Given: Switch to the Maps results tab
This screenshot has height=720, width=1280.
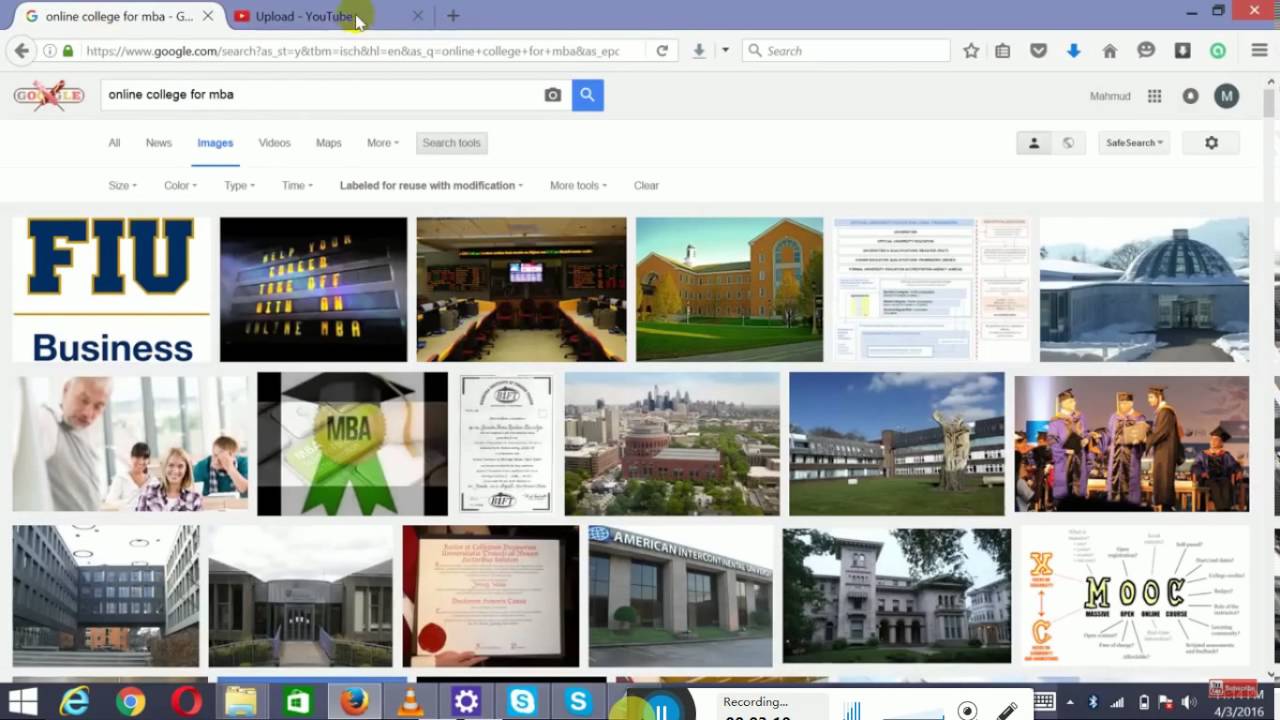Looking at the screenshot, I should [x=329, y=143].
